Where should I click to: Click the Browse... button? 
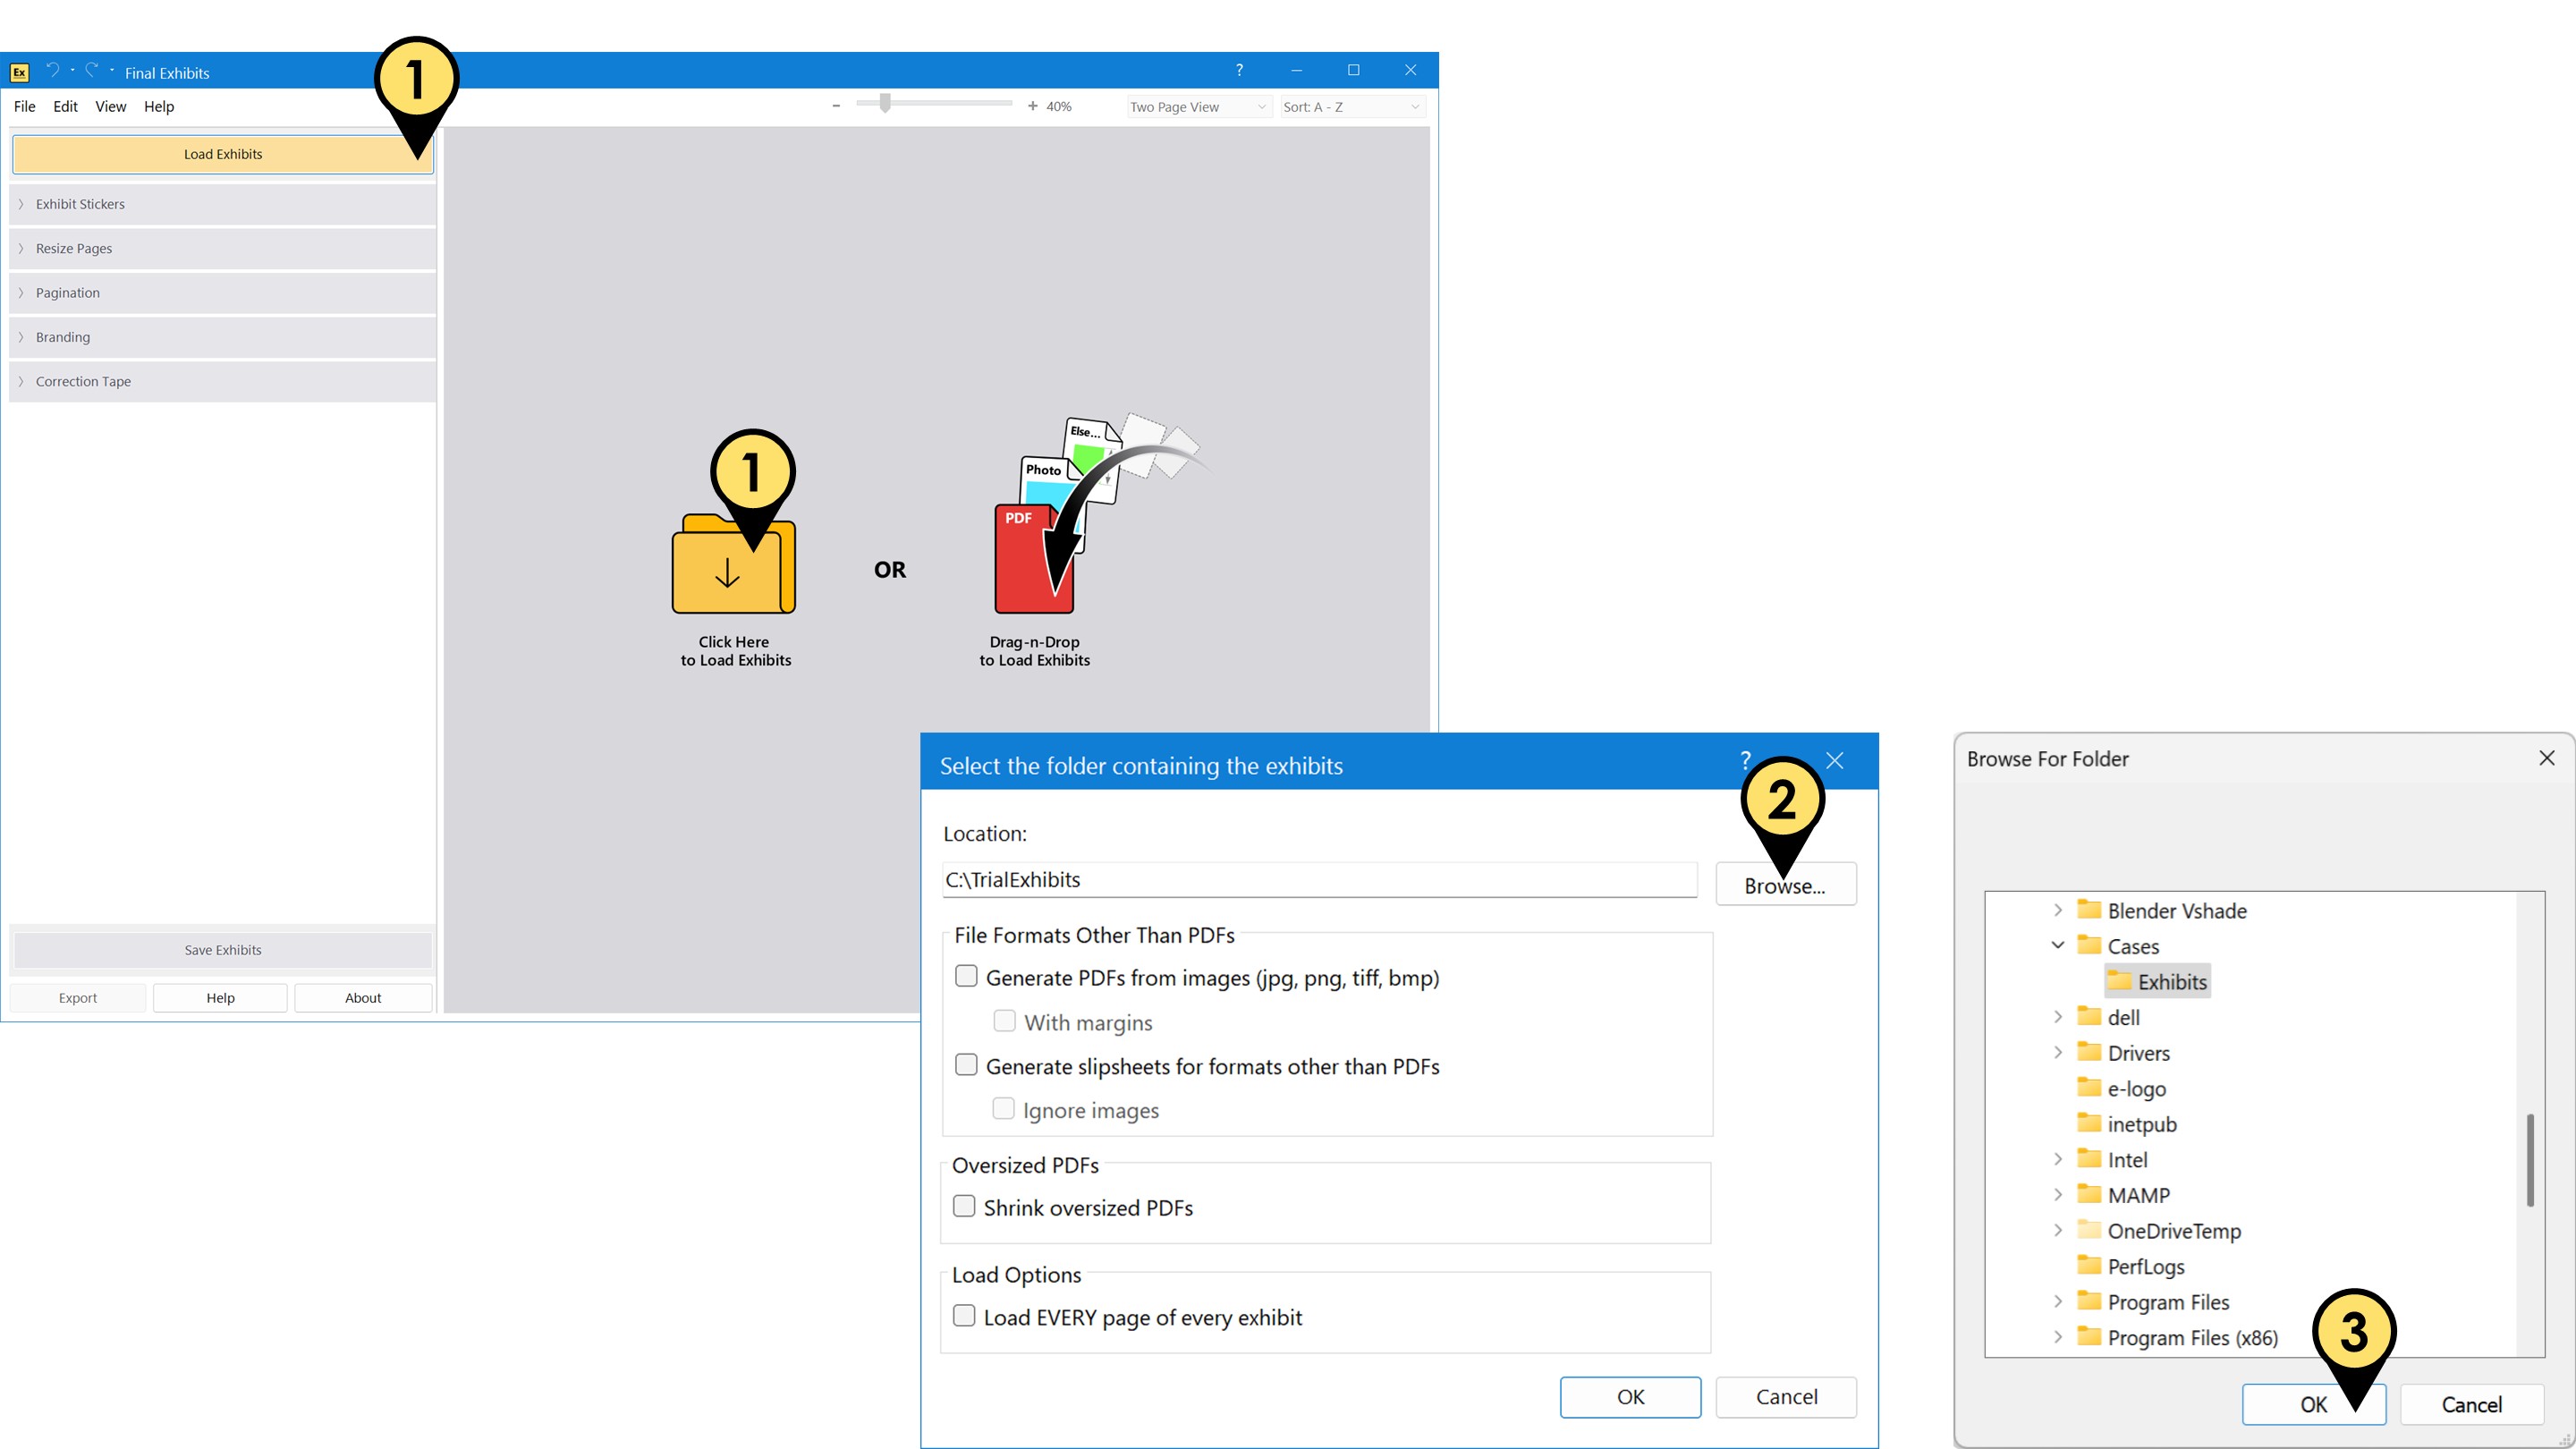[x=1786, y=884]
